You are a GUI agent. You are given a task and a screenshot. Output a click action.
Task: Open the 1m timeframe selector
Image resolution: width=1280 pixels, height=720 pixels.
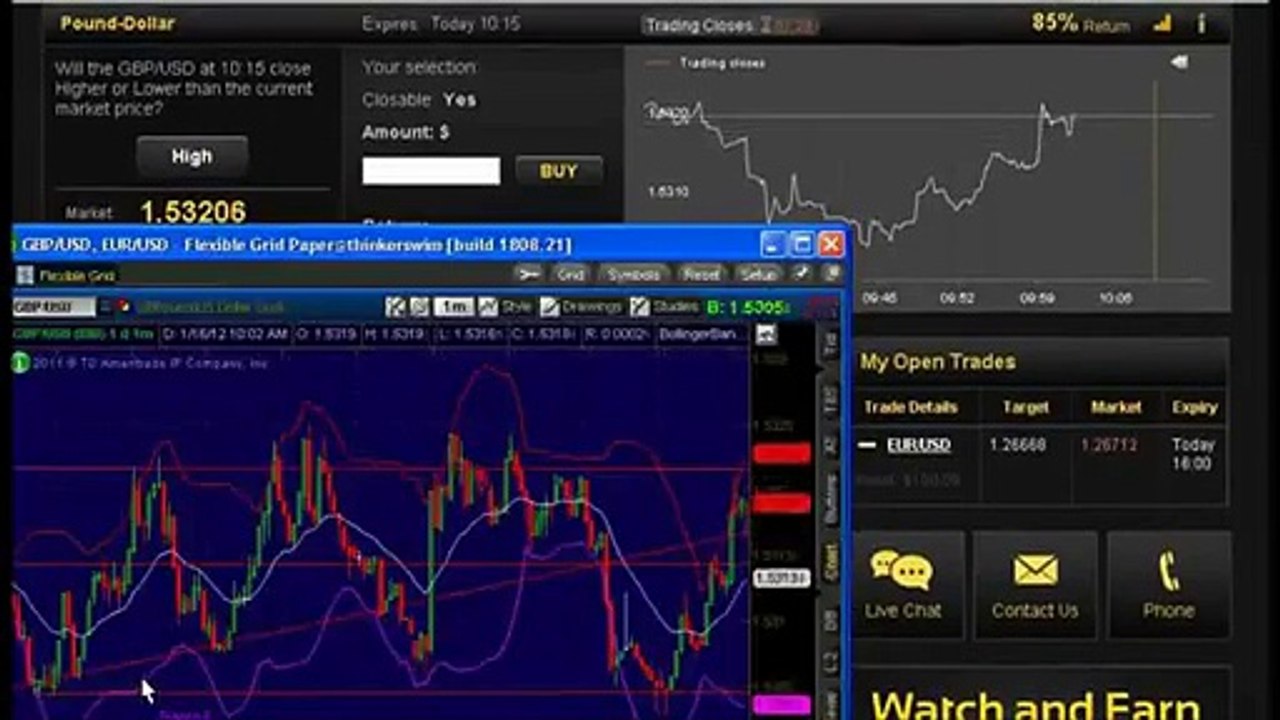click(454, 307)
